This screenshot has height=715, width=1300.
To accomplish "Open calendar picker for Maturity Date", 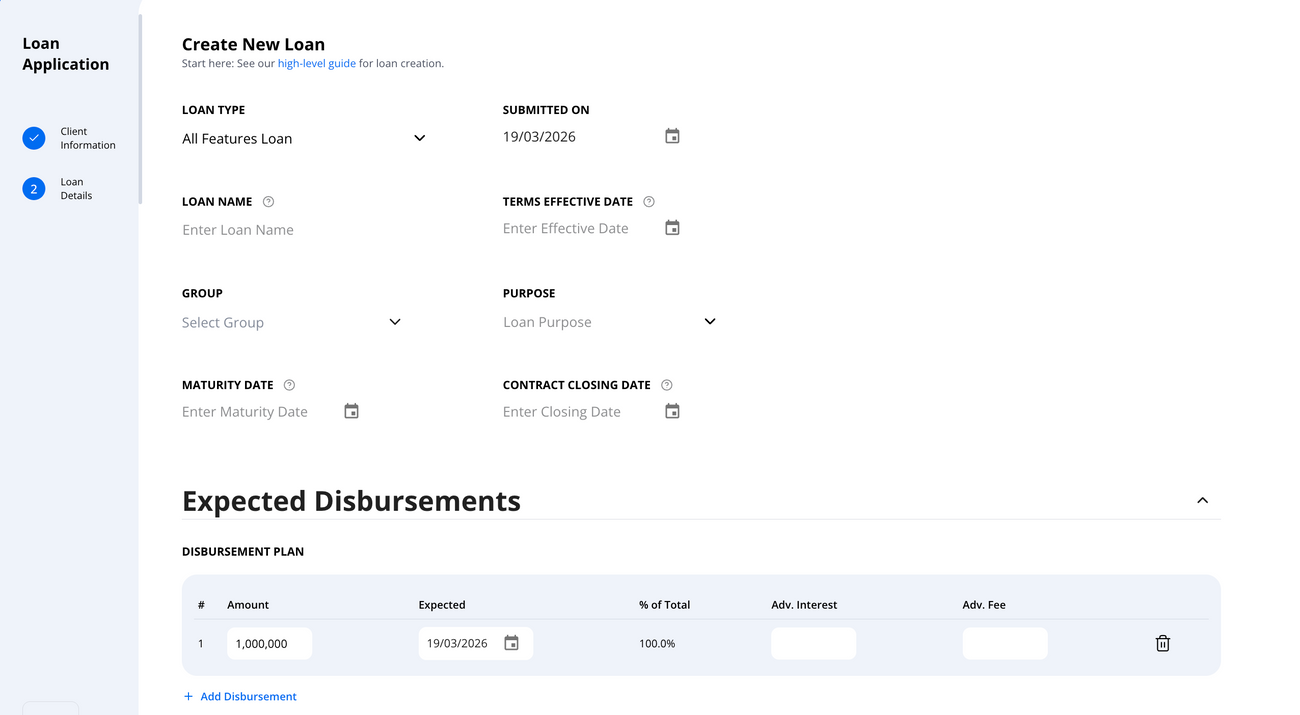I will pyautogui.click(x=351, y=410).
